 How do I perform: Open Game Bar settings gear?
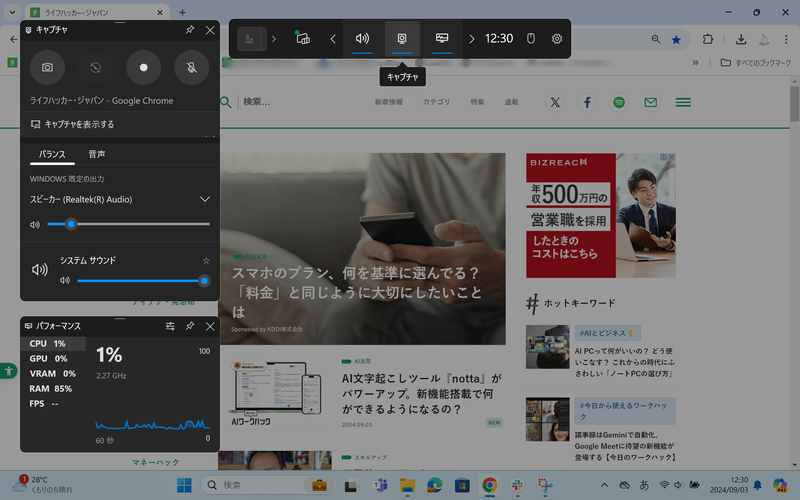(x=557, y=39)
